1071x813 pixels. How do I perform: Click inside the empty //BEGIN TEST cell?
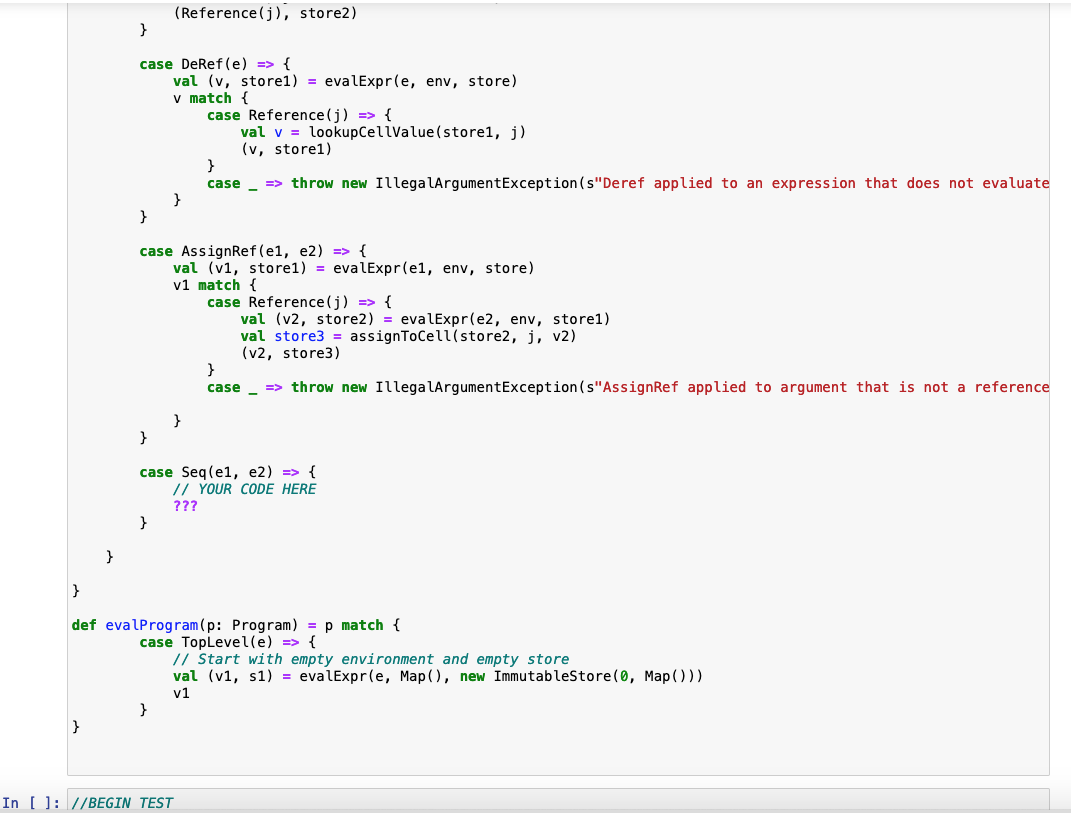tap(400, 803)
